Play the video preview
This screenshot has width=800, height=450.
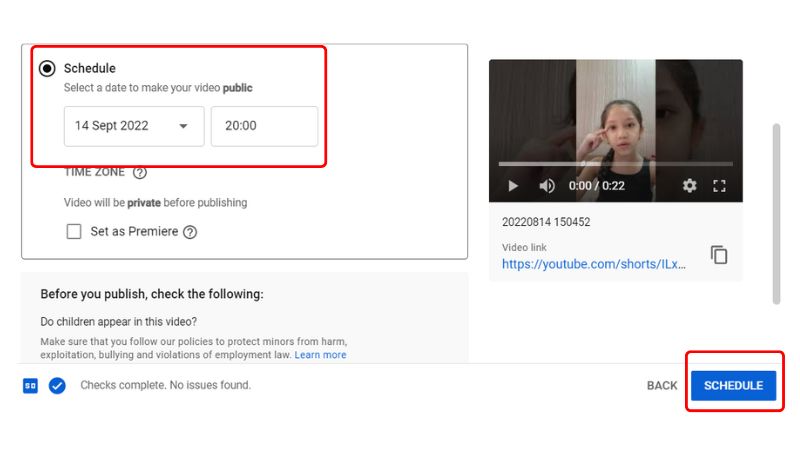513,186
